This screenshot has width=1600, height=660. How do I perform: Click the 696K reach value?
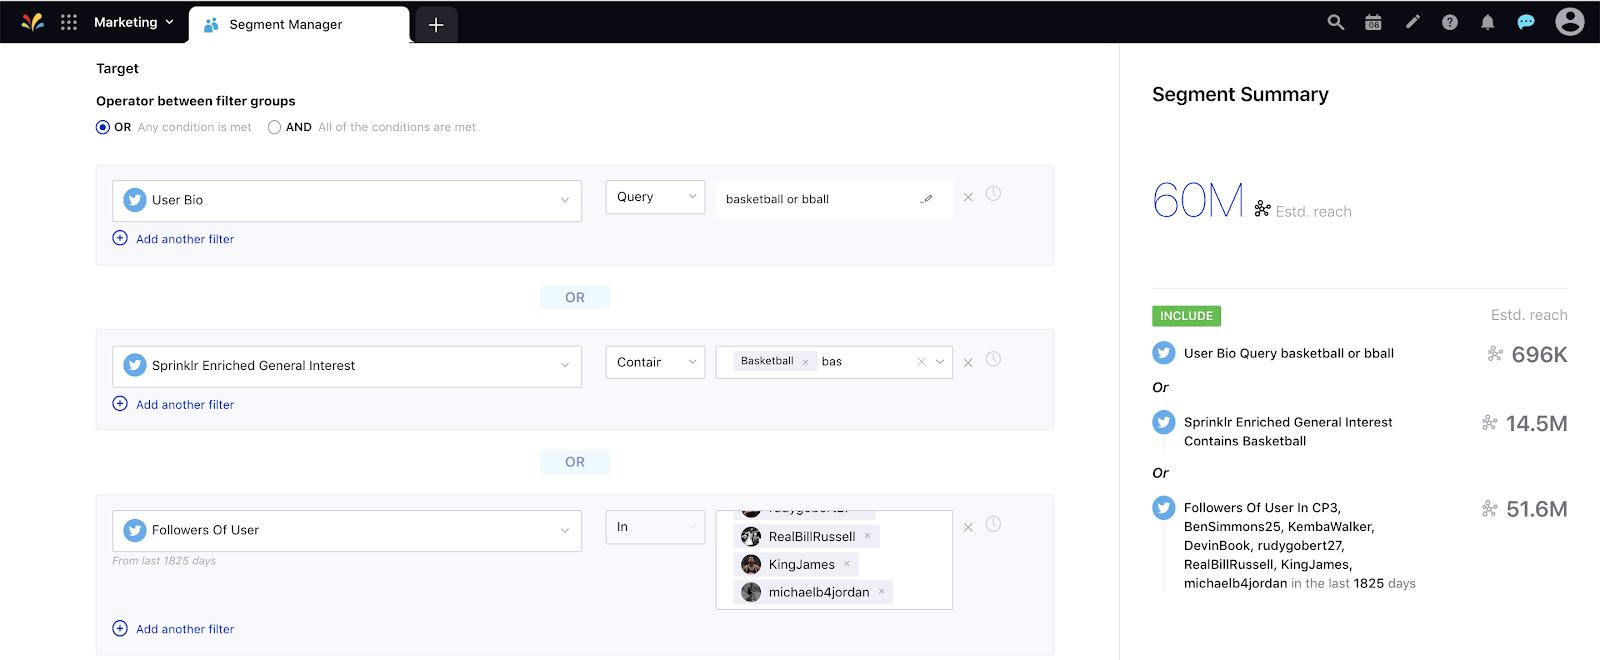pos(1539,355)
